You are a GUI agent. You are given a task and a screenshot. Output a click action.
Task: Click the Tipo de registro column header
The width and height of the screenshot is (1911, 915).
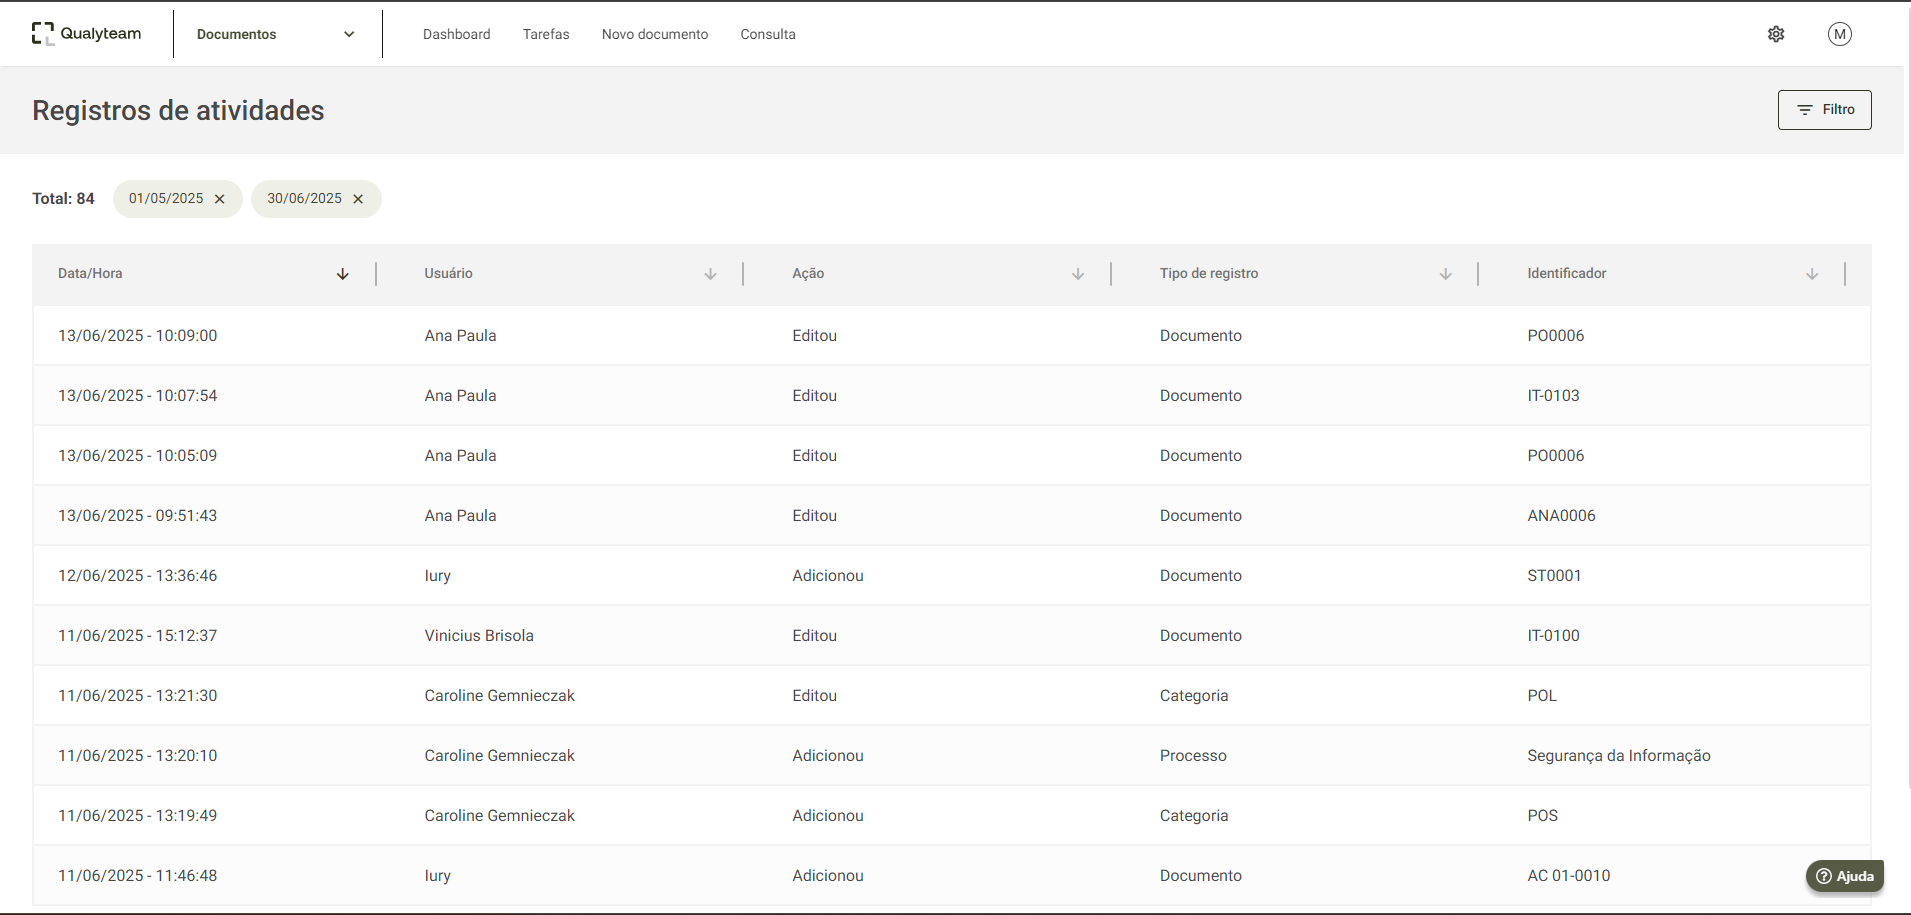tap(1209, 273)
